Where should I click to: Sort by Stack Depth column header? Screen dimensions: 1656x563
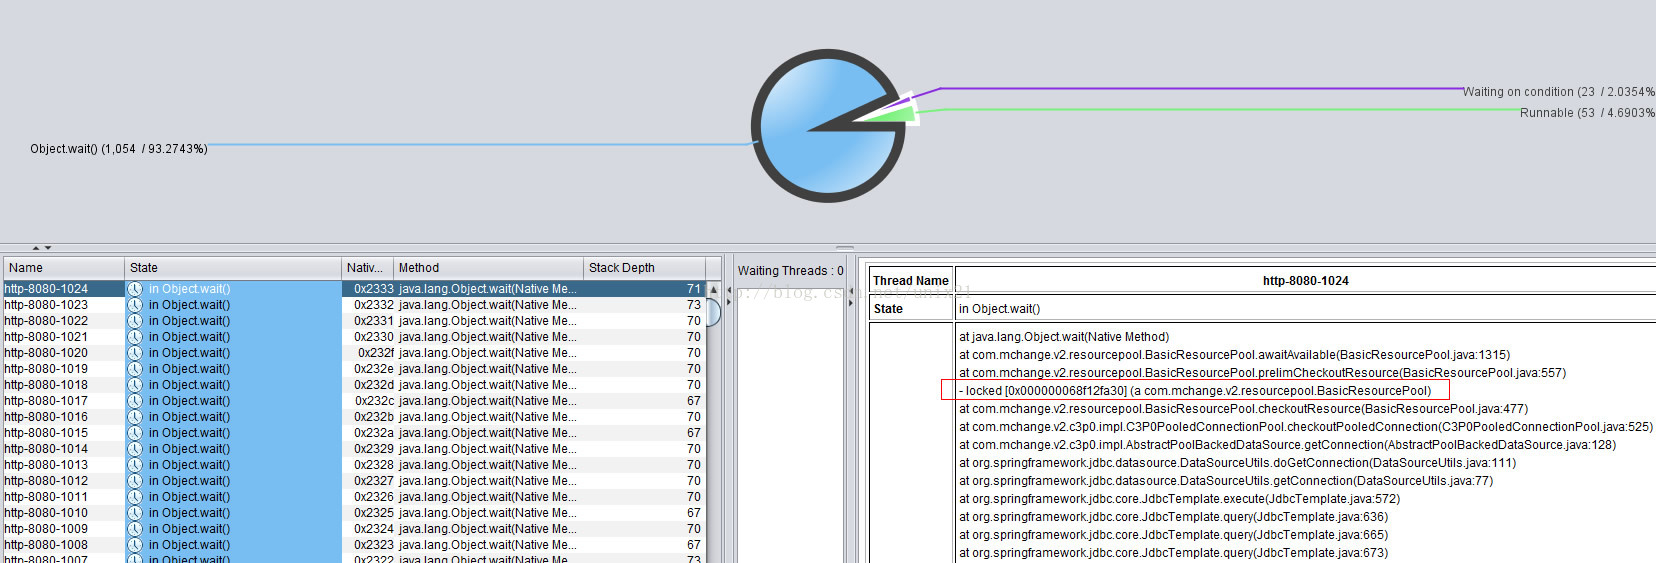point(644,268)
